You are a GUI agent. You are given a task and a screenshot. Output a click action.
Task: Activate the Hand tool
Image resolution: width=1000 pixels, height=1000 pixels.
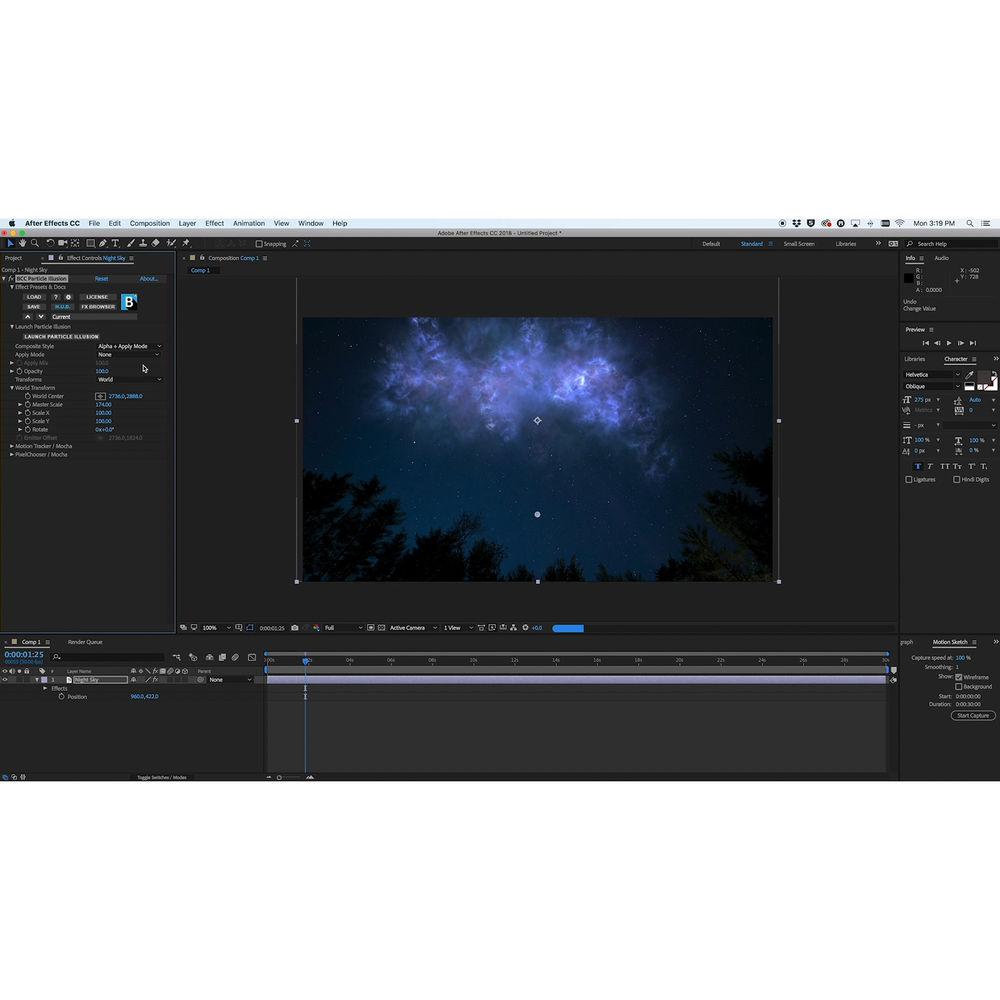[23, 243]
